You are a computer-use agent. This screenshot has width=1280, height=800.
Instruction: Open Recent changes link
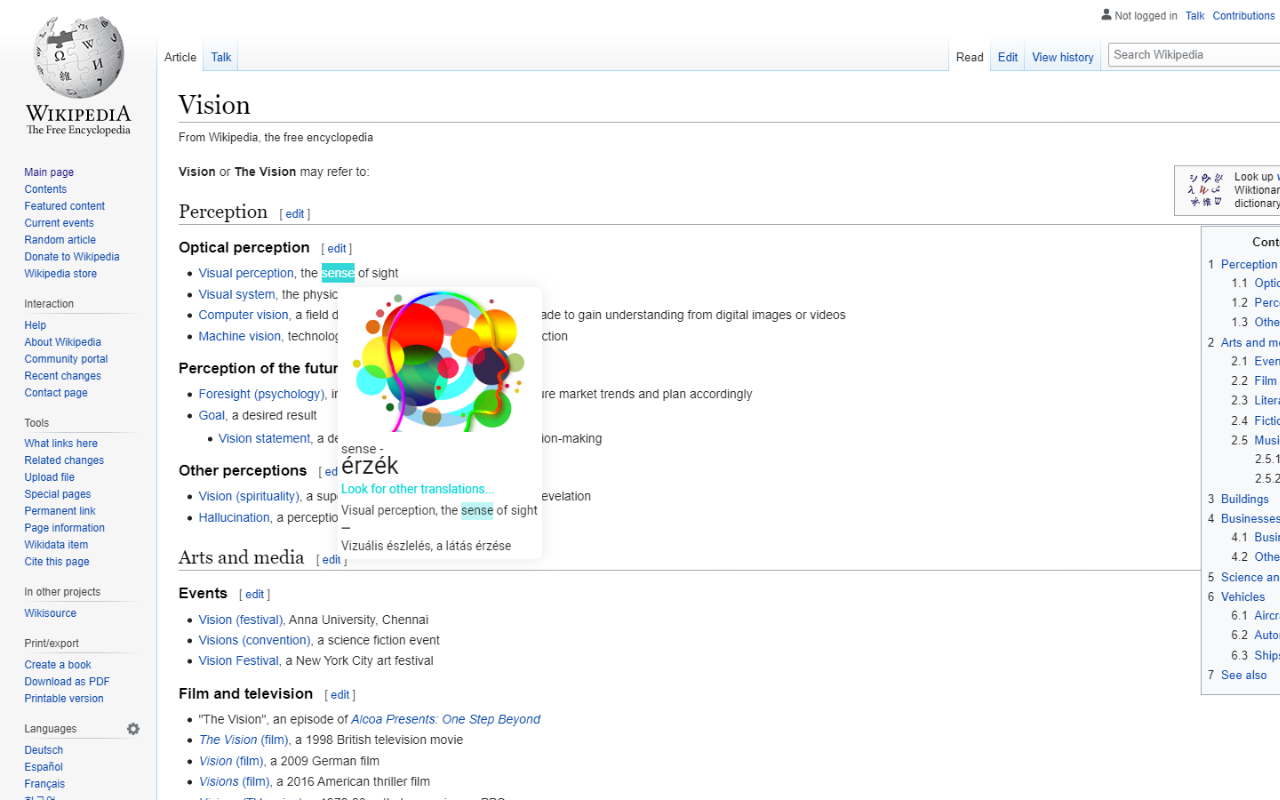(x=62, y=376)
